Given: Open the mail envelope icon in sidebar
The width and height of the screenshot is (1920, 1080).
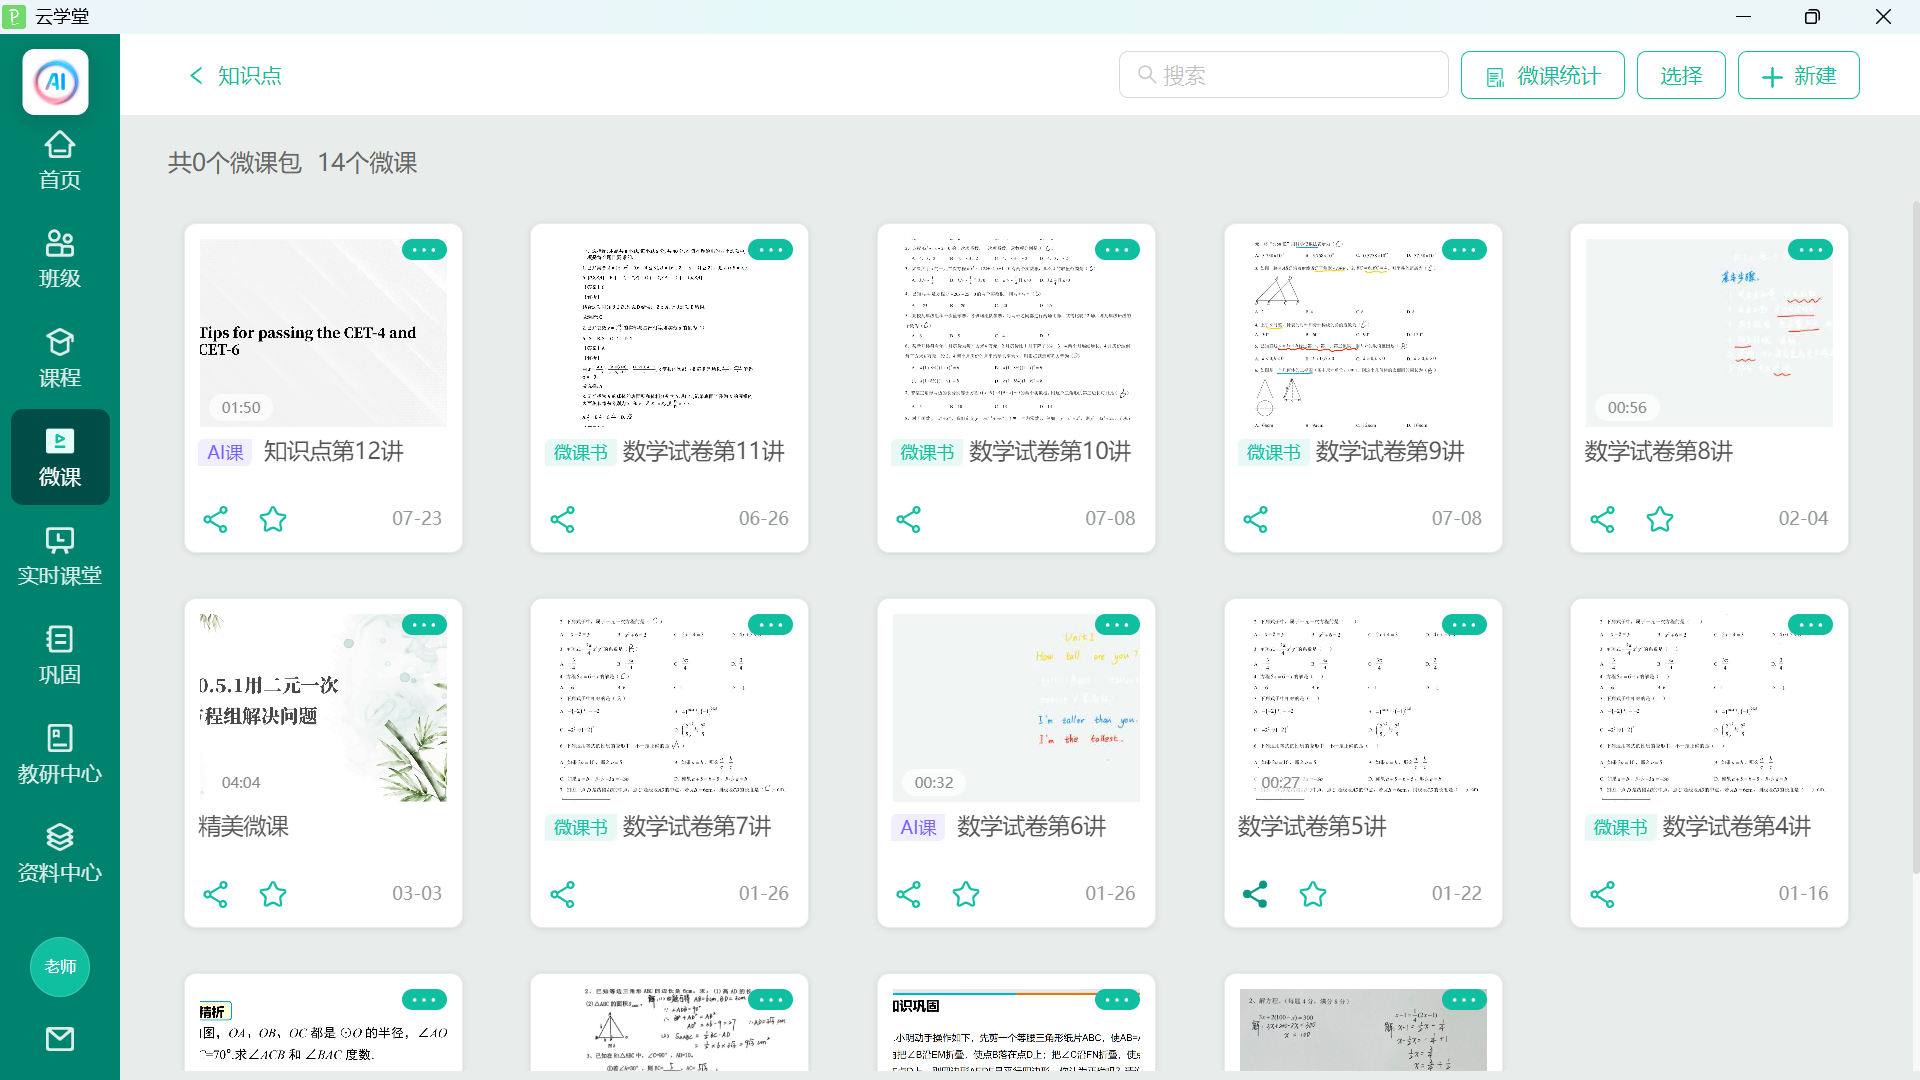Looking at the screenshot, I should point(60,1039).
